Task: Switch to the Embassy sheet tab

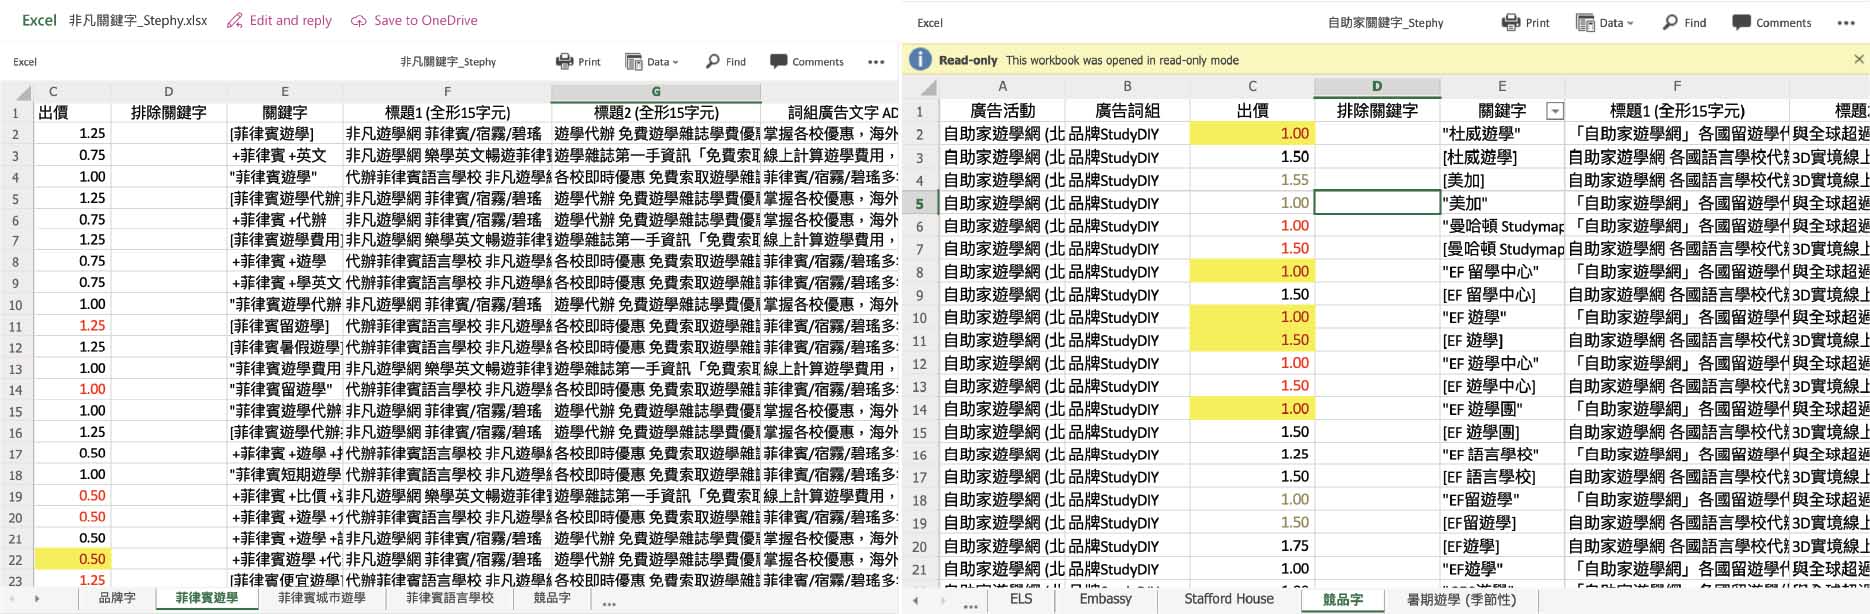Action: [x=1105, y=599]
